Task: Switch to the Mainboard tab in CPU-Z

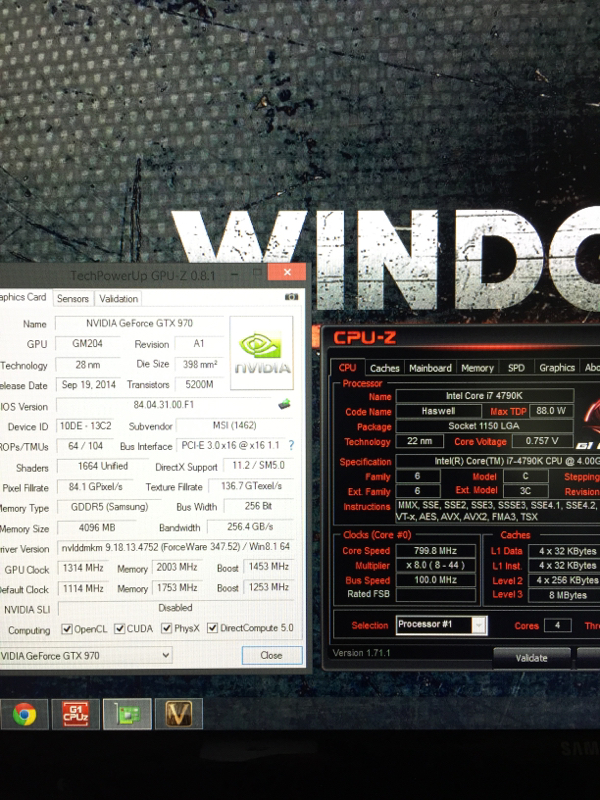Action: pos(430,368)
